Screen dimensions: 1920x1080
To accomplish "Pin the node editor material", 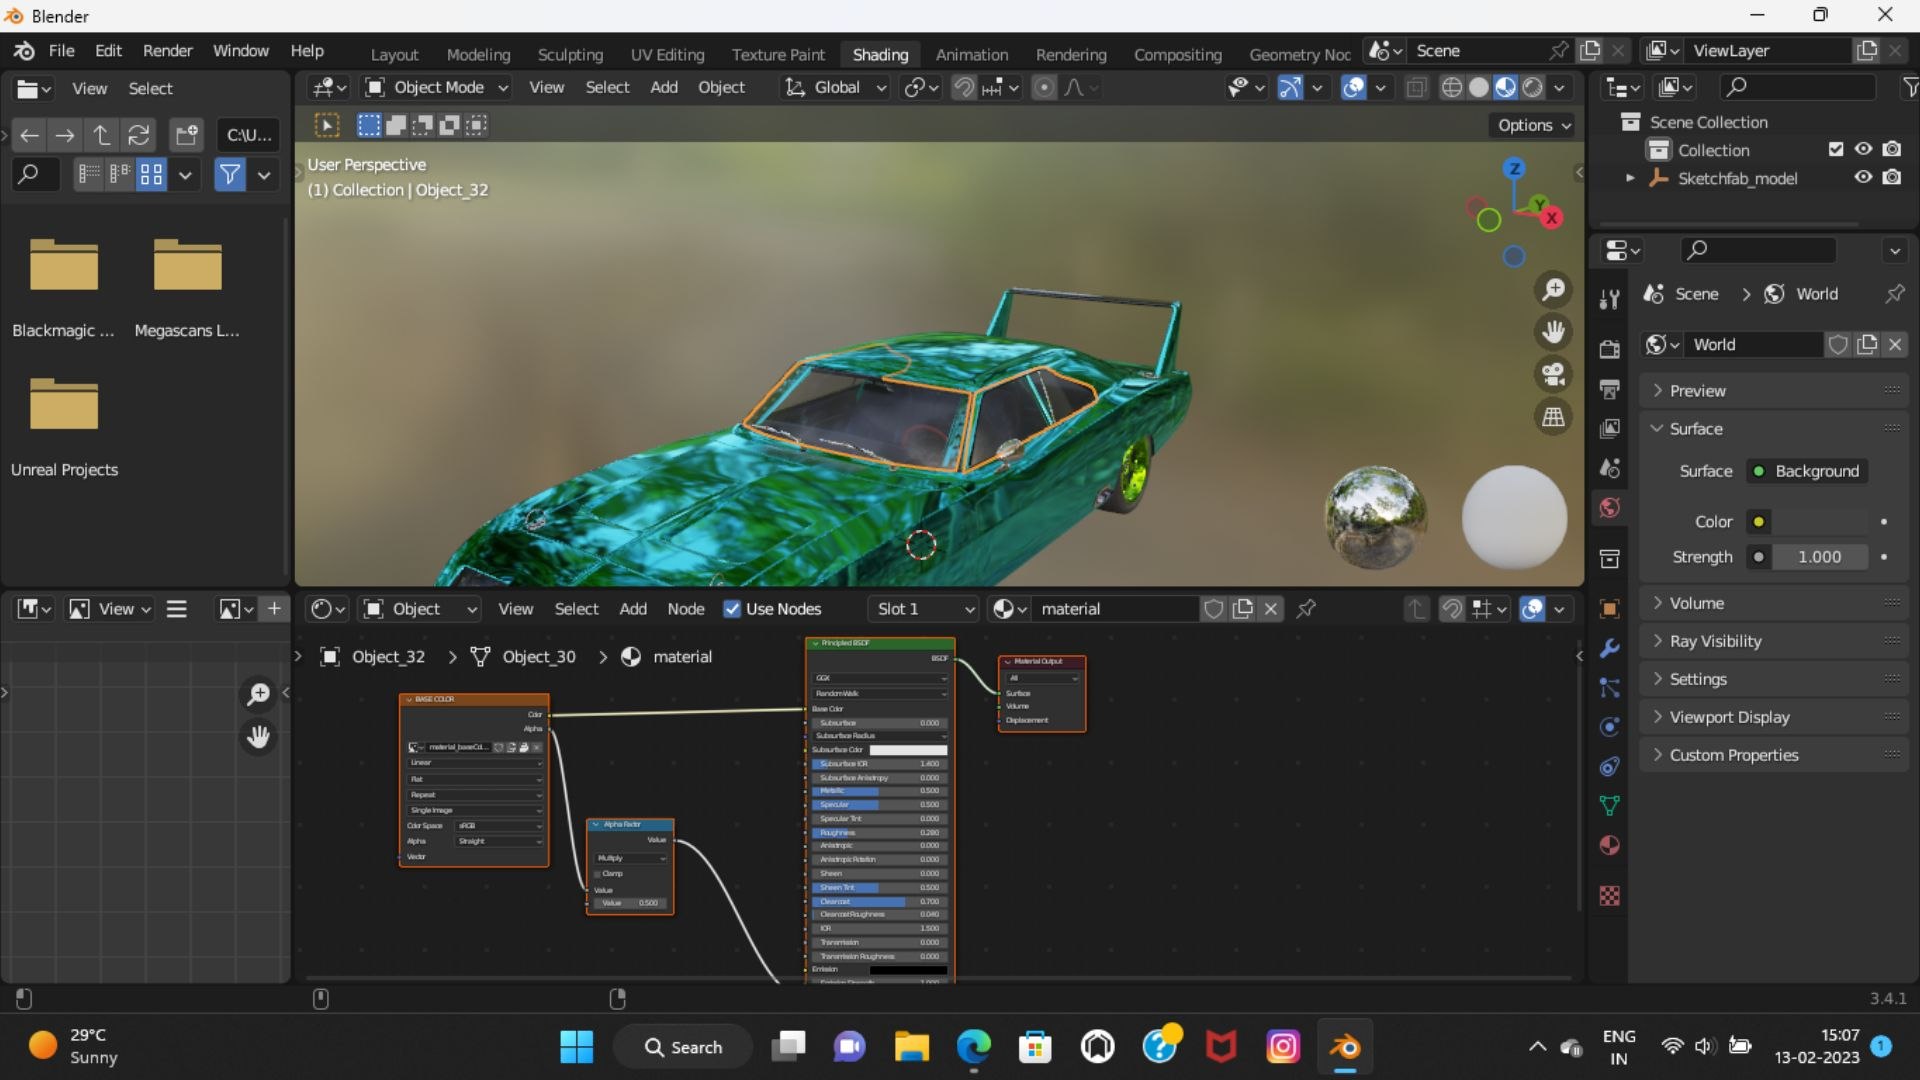I will (1306, 609).
